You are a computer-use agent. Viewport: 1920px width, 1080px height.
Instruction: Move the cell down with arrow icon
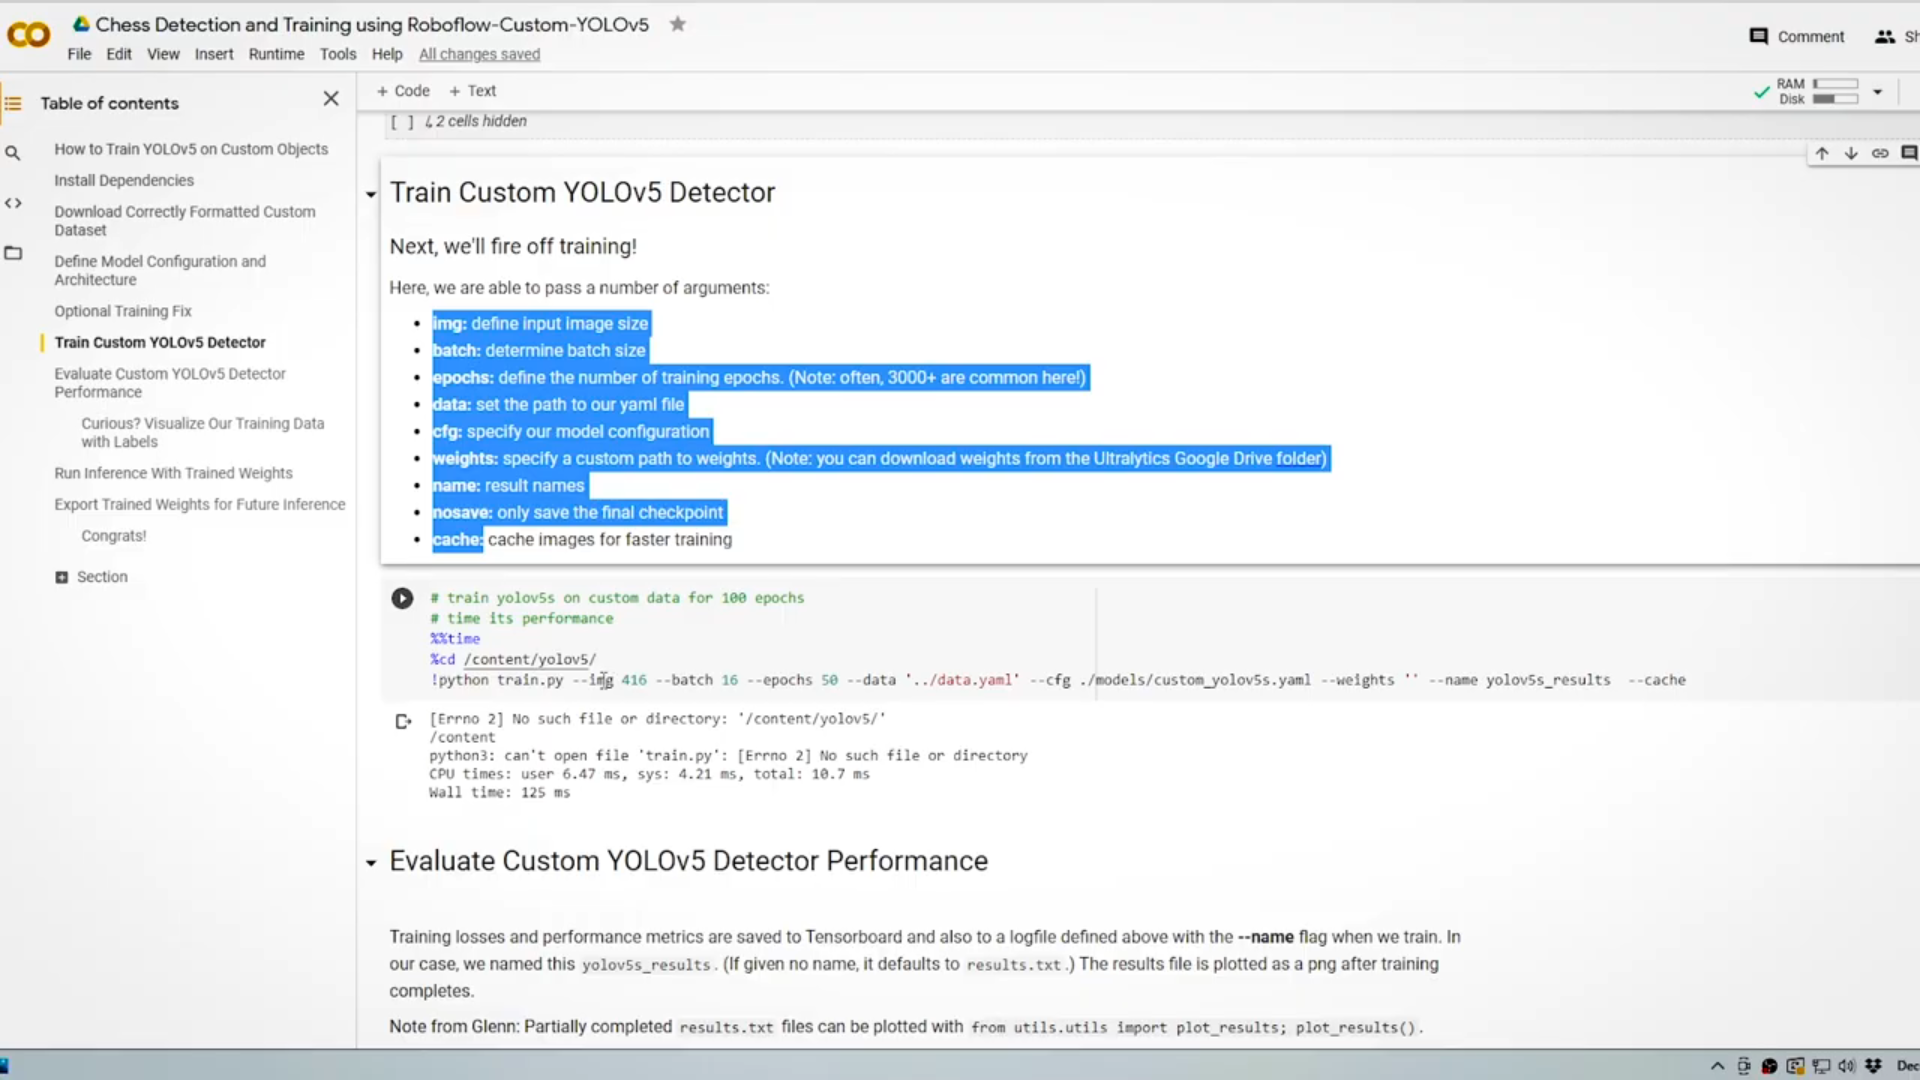click(1851, 153)
